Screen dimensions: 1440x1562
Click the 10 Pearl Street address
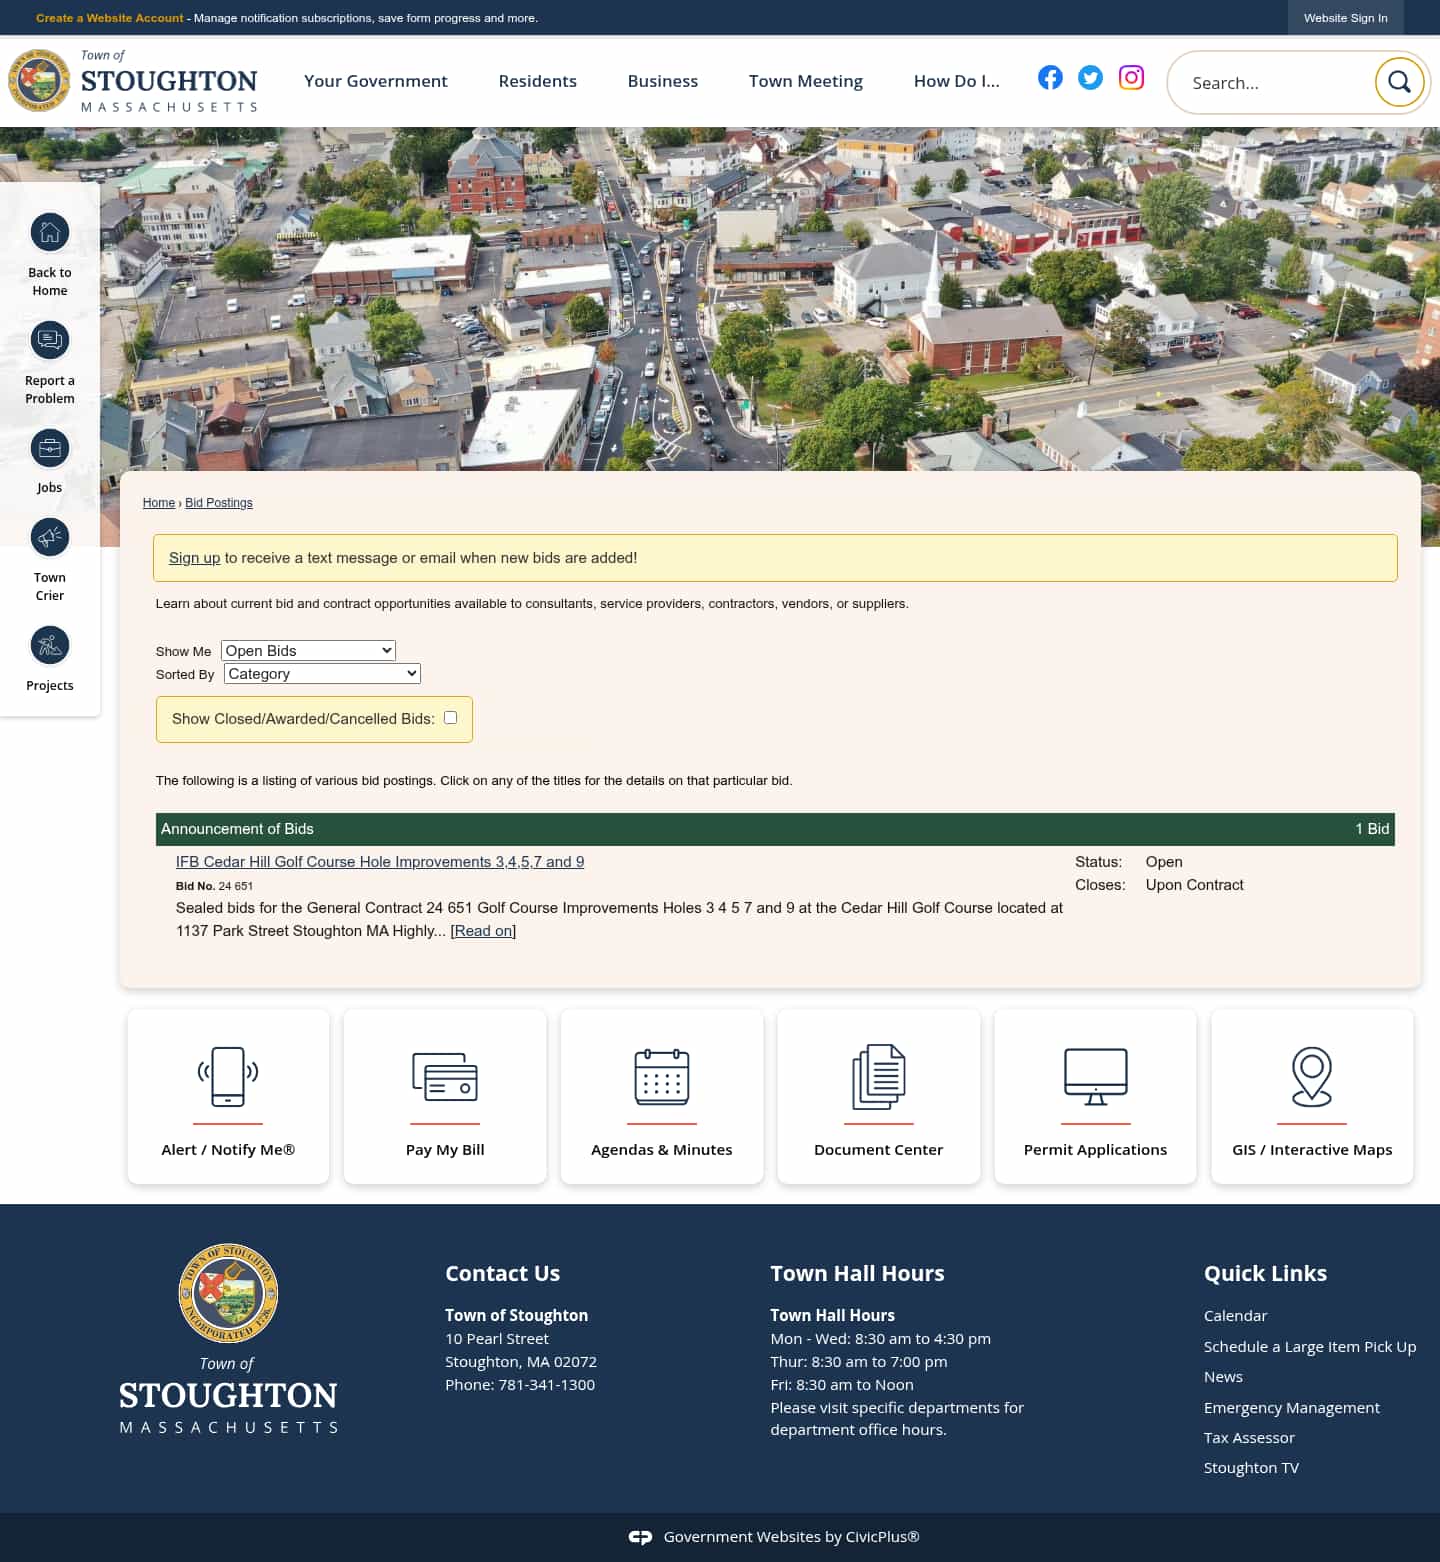(x=497, y=1339)
